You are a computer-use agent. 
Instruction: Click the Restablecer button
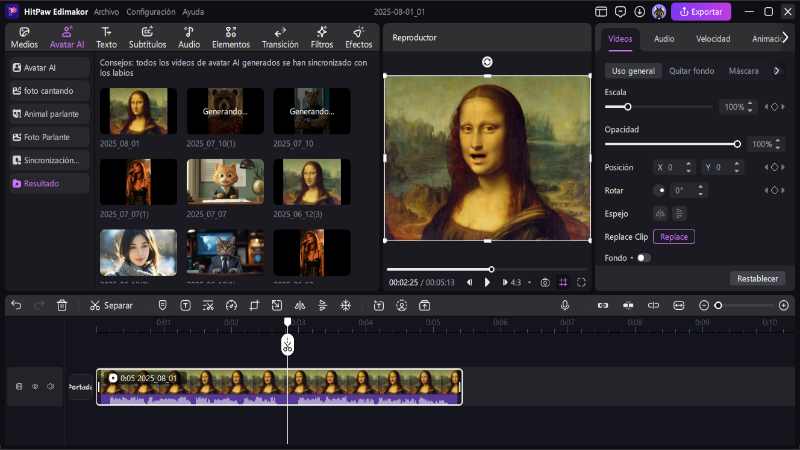click(x=757, y=279)
